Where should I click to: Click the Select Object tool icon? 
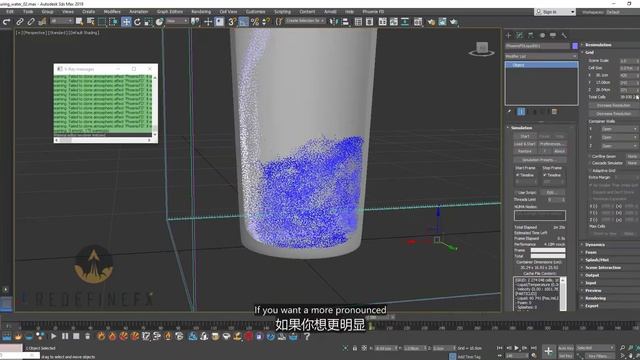79,22
